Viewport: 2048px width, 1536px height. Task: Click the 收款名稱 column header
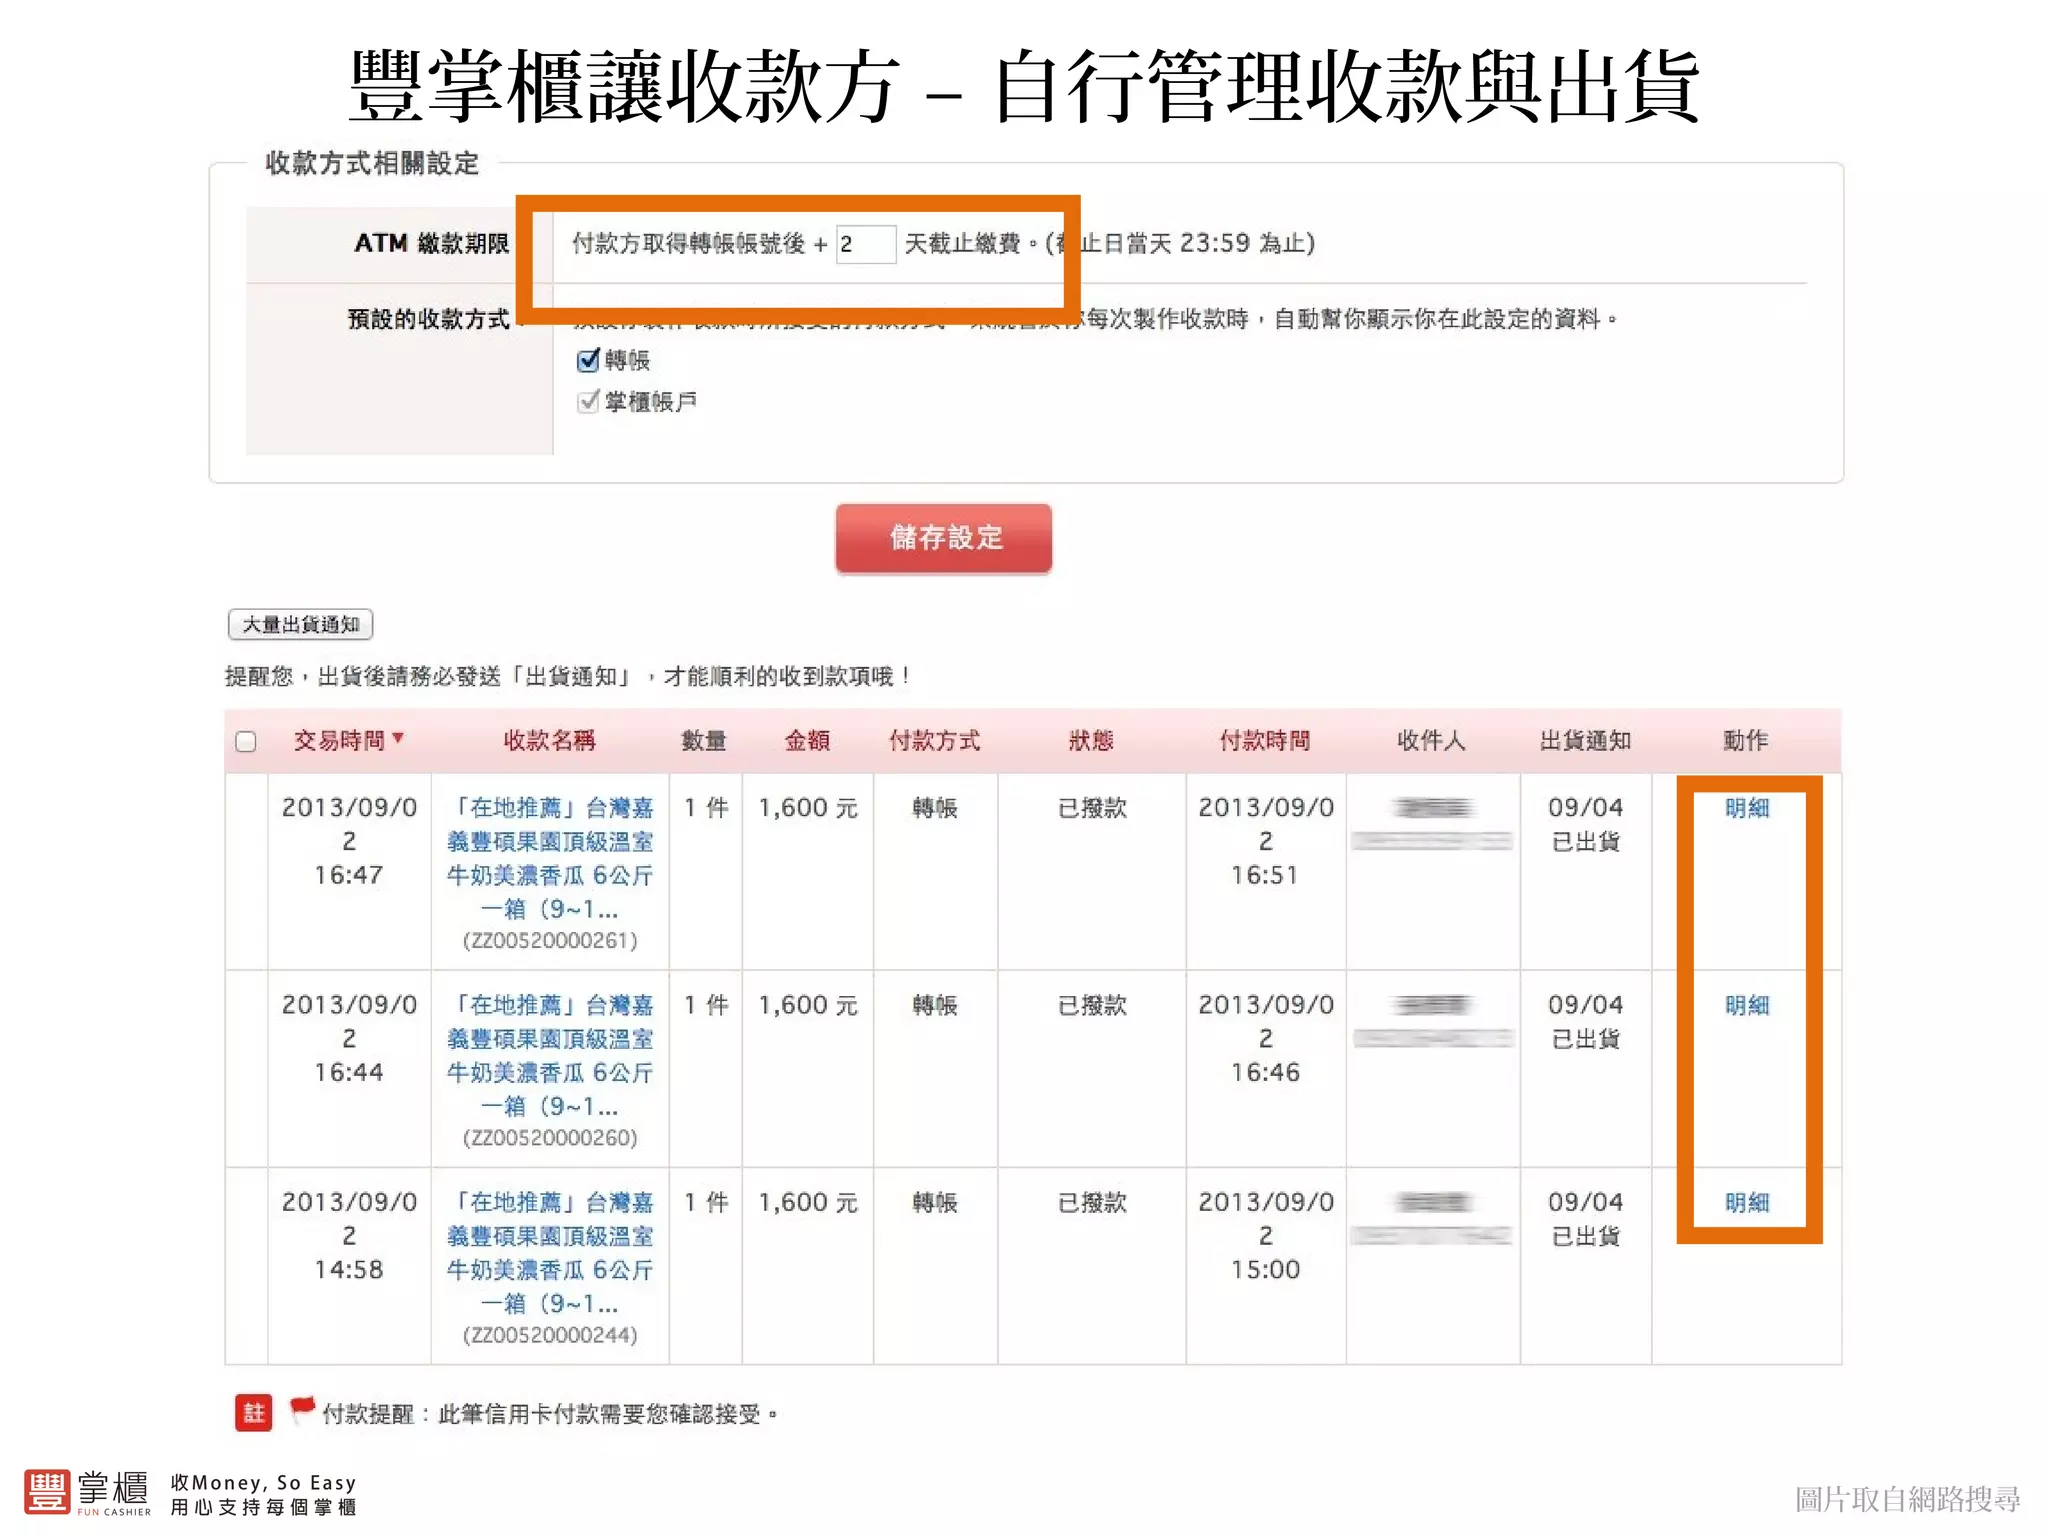549,741
